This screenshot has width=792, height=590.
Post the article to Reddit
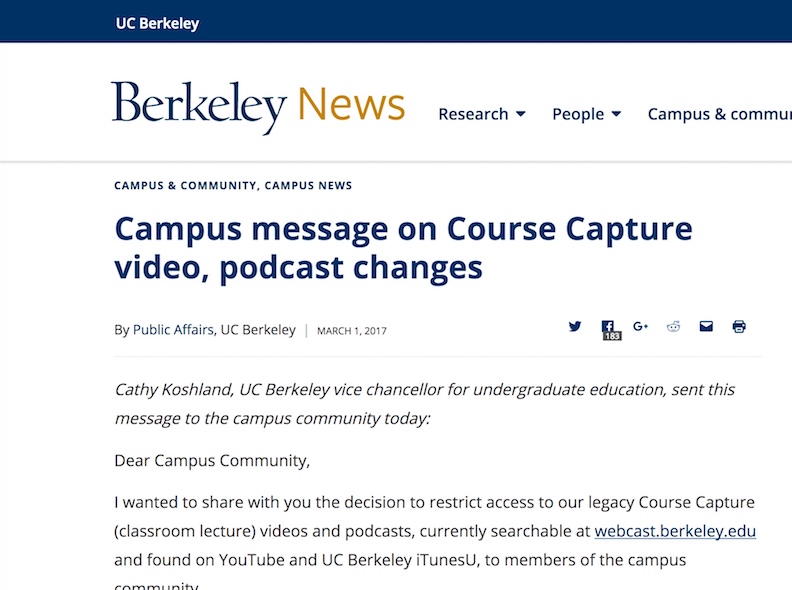click(x=673, y=326)
